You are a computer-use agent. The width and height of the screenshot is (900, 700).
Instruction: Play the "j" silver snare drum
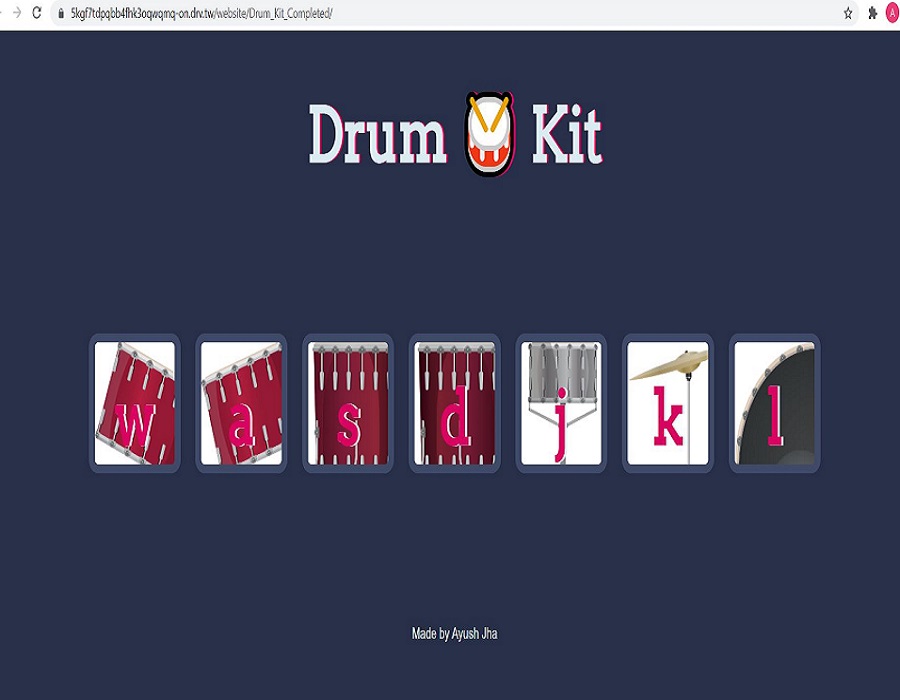click(x=561, y=403)
